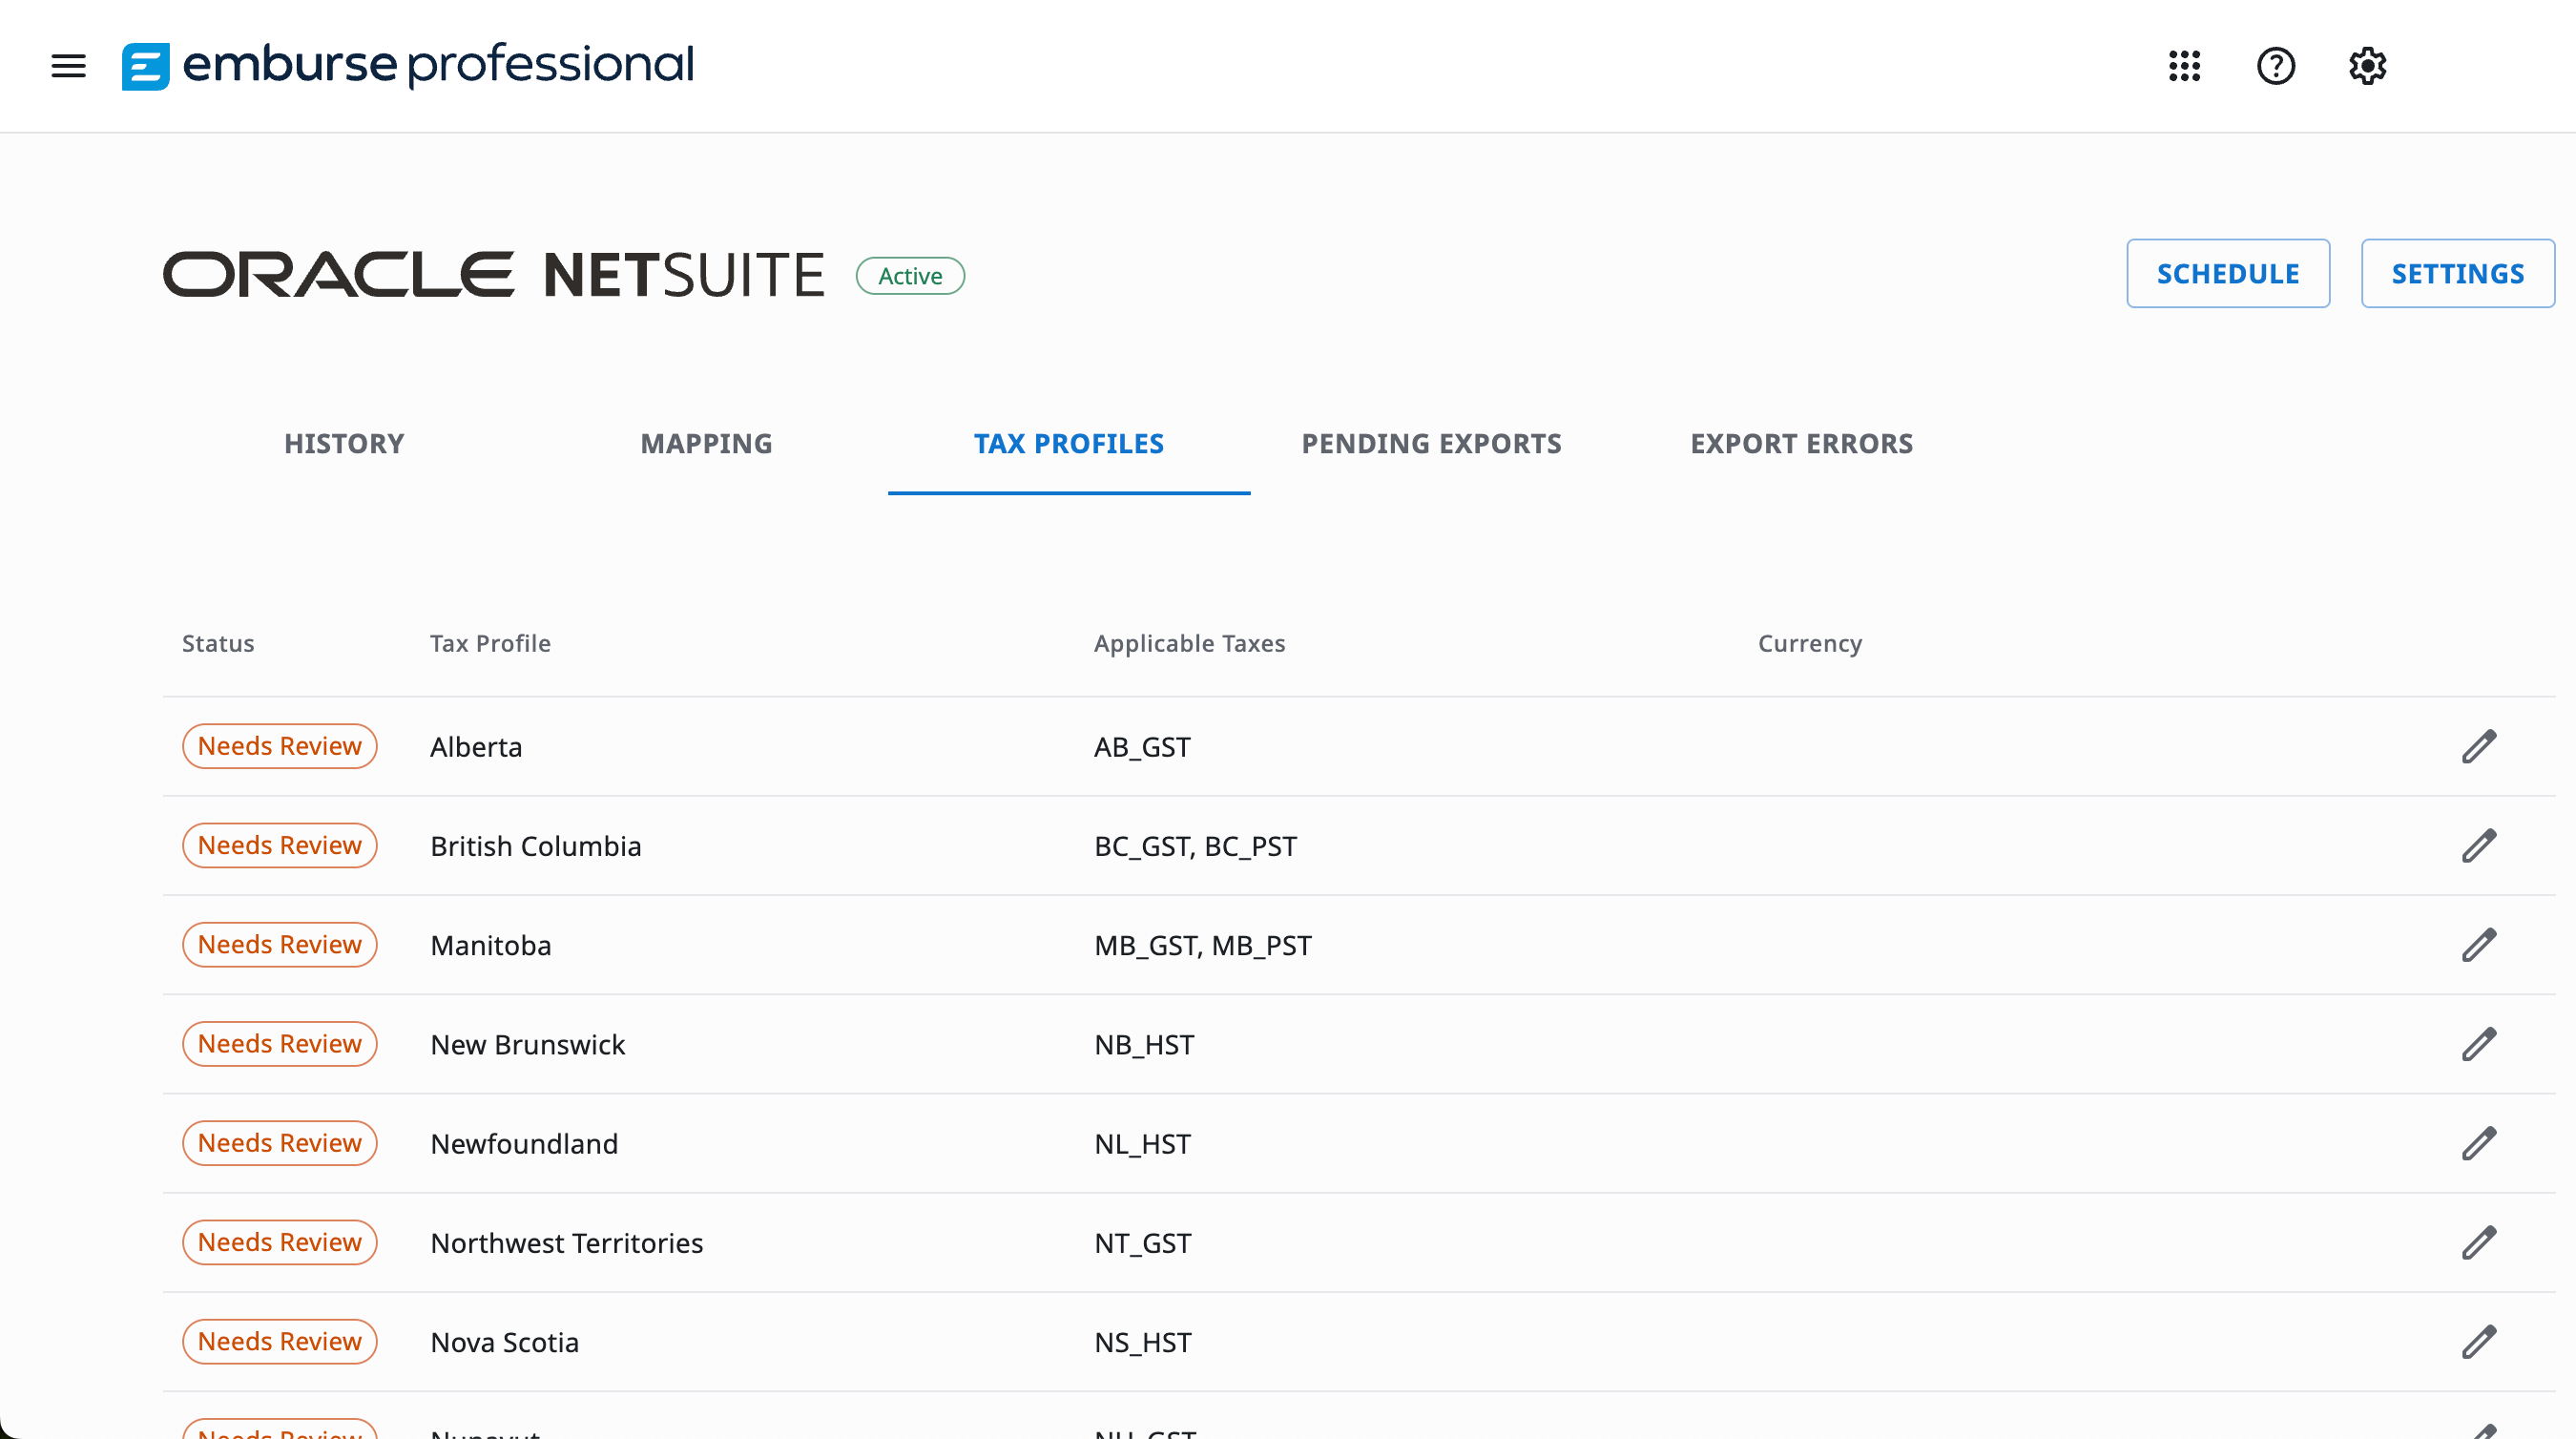Image resolution: width=2576 pixels, height=1439 pixels.
Task: Open the Pending Exports tab
Action: 1431,444
